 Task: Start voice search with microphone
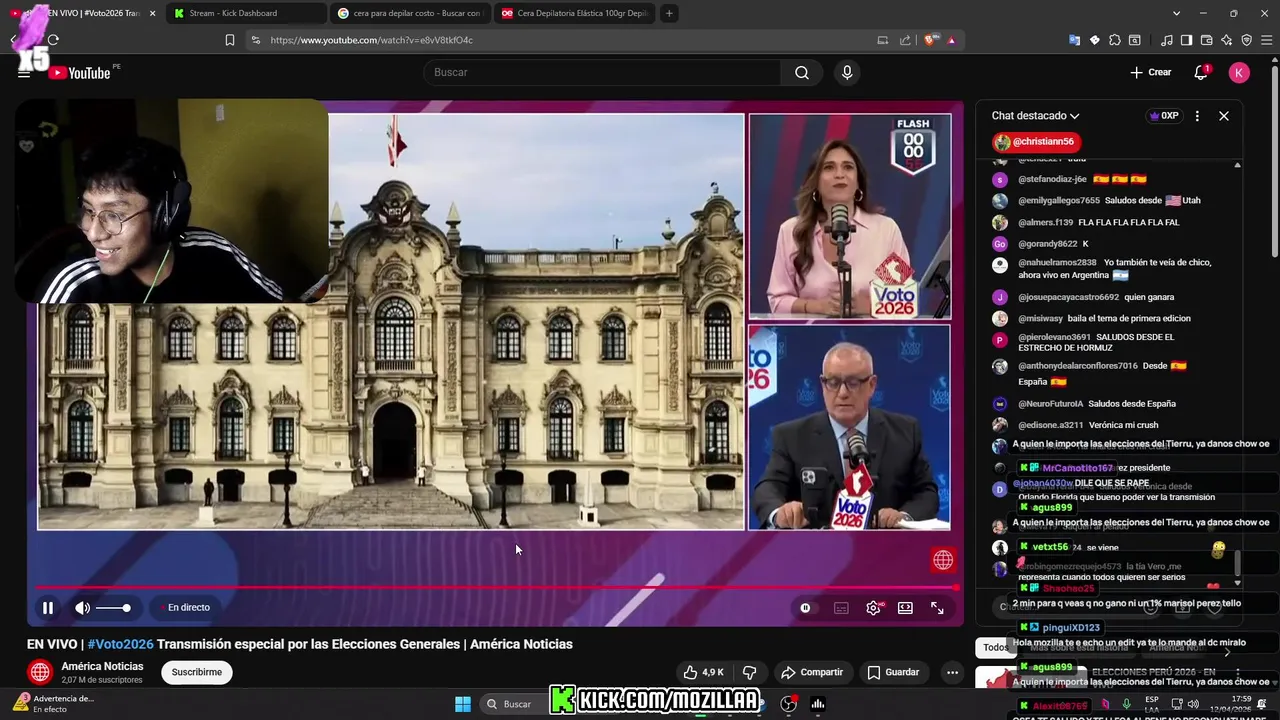point(847,72)
